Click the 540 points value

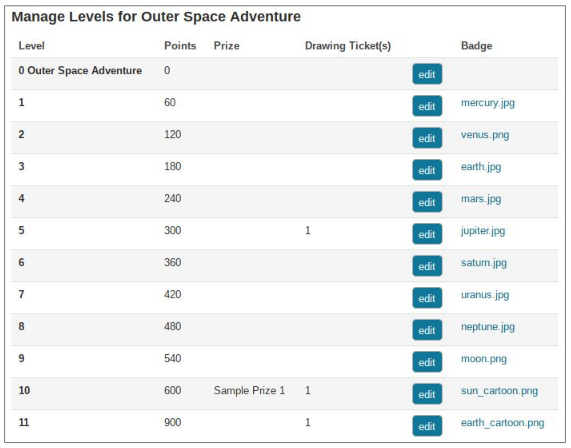(x=173, y=358)
